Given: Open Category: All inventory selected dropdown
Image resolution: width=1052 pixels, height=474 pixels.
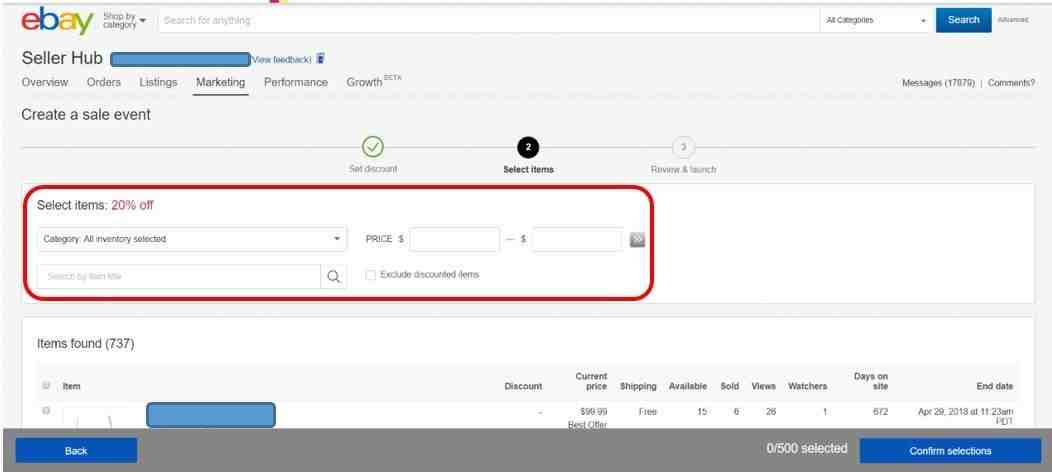Looking at the screenshot, I should [192, 239].
